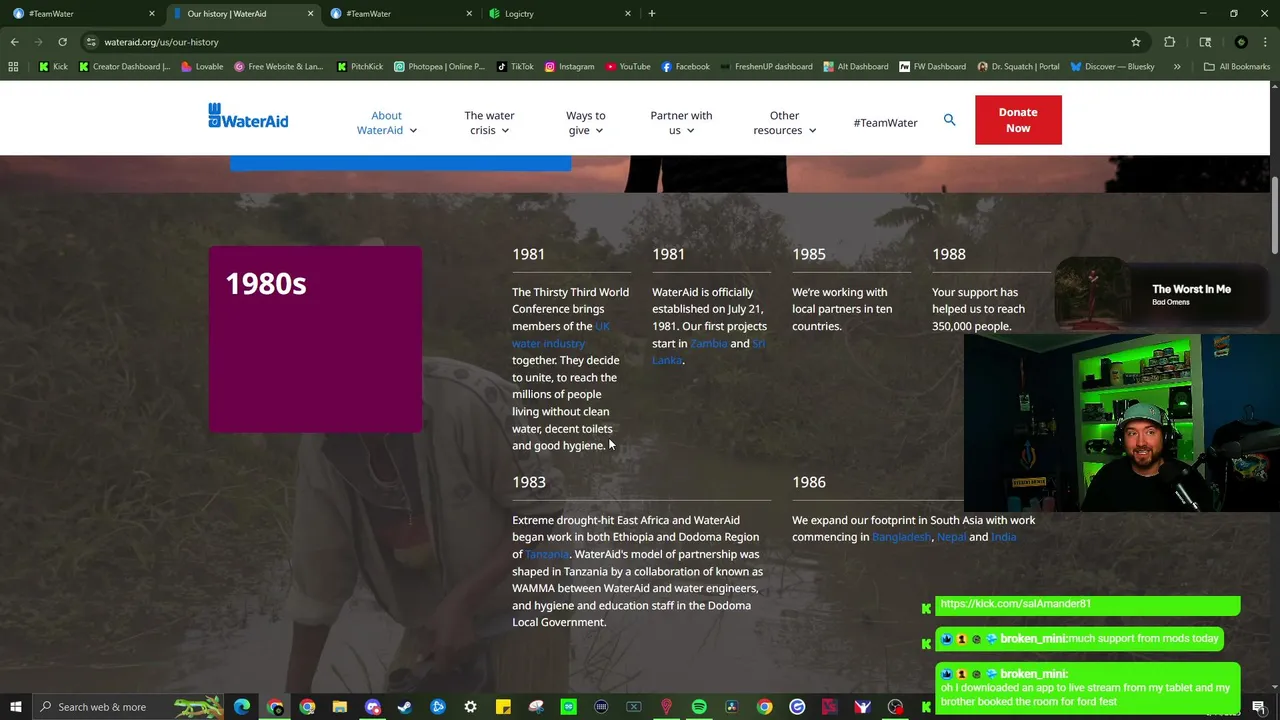Screen dimensions: 1280x720
Task: Open the FreshenUP dashboard bookmark
Action: click(x=766, y=67)
